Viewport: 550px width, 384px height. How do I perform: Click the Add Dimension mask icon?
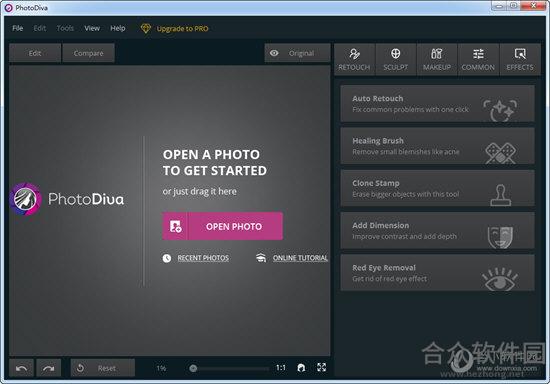point(501,237)
